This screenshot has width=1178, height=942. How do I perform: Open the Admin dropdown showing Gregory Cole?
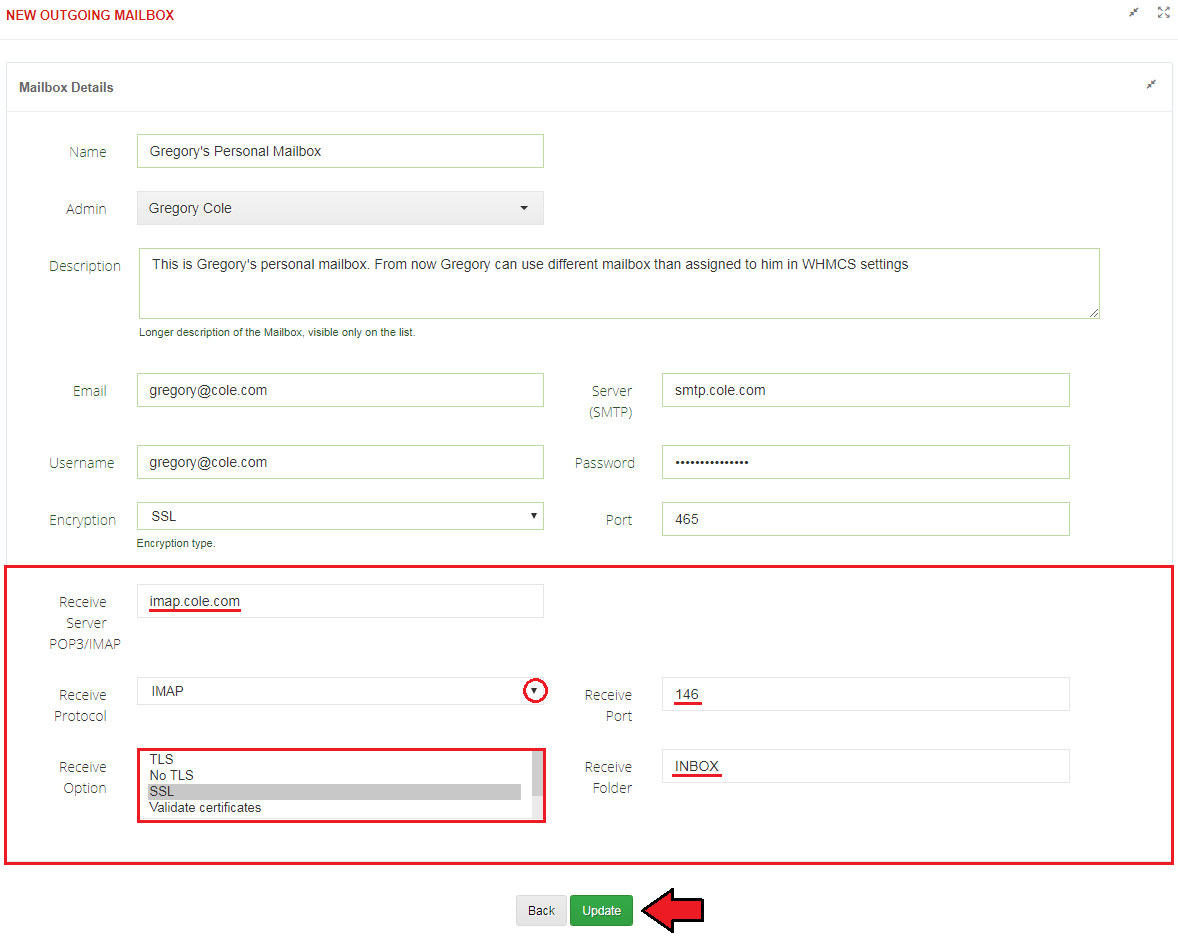340,208
